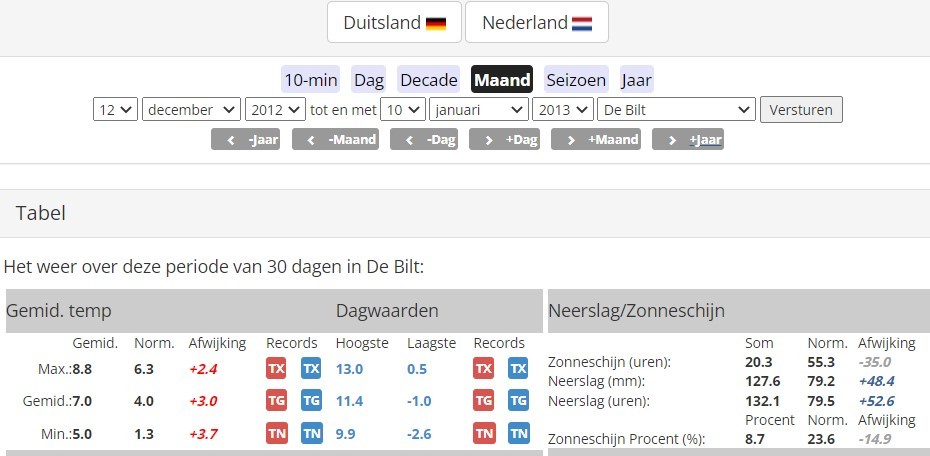
Task: Advance one month with +Maand
Action: tap(596, 139)
